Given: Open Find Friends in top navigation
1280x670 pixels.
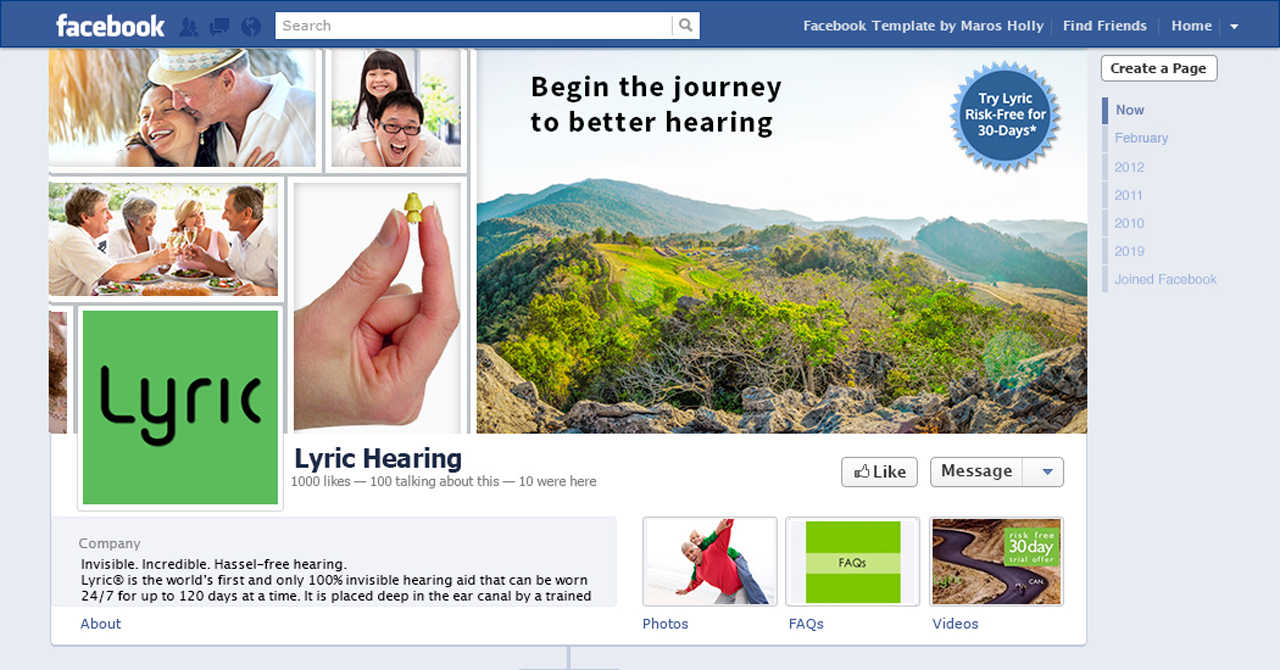Looking at the screenshot, I should click(1104, 26).
